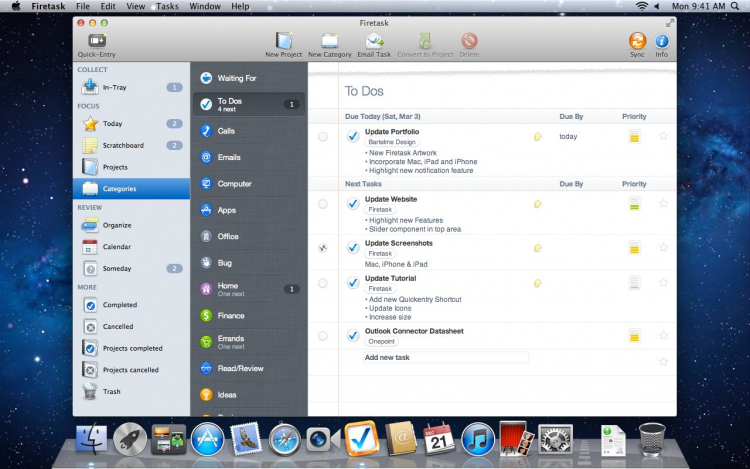Select the Computer category

(x=249, y=184)
